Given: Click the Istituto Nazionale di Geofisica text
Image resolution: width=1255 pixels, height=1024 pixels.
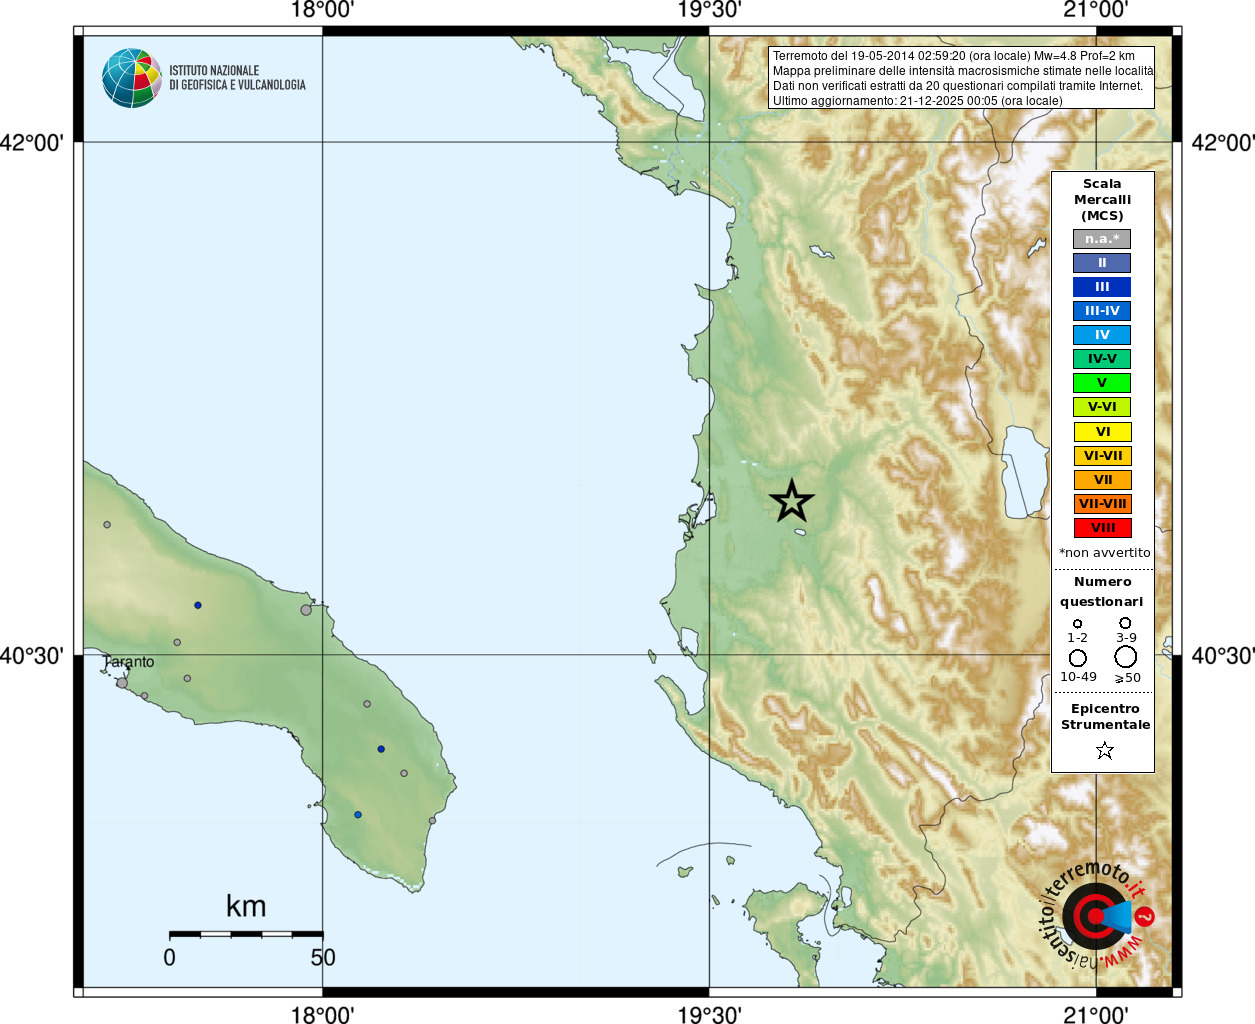Looking at the screenshot, I should point(238,78).
